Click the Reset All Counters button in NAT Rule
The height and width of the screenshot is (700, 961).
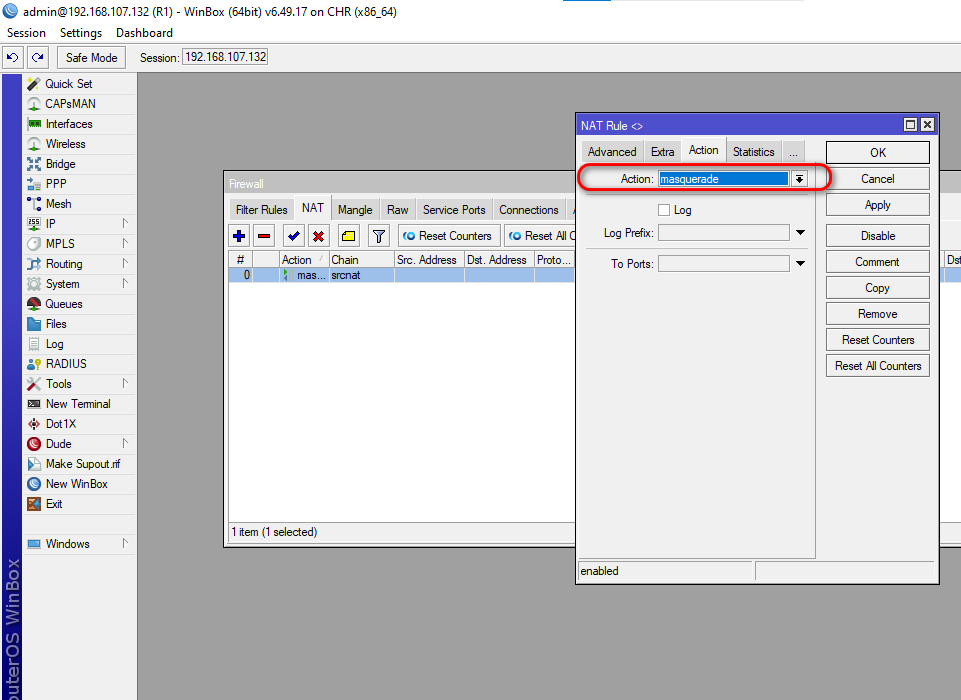[877, 366]
